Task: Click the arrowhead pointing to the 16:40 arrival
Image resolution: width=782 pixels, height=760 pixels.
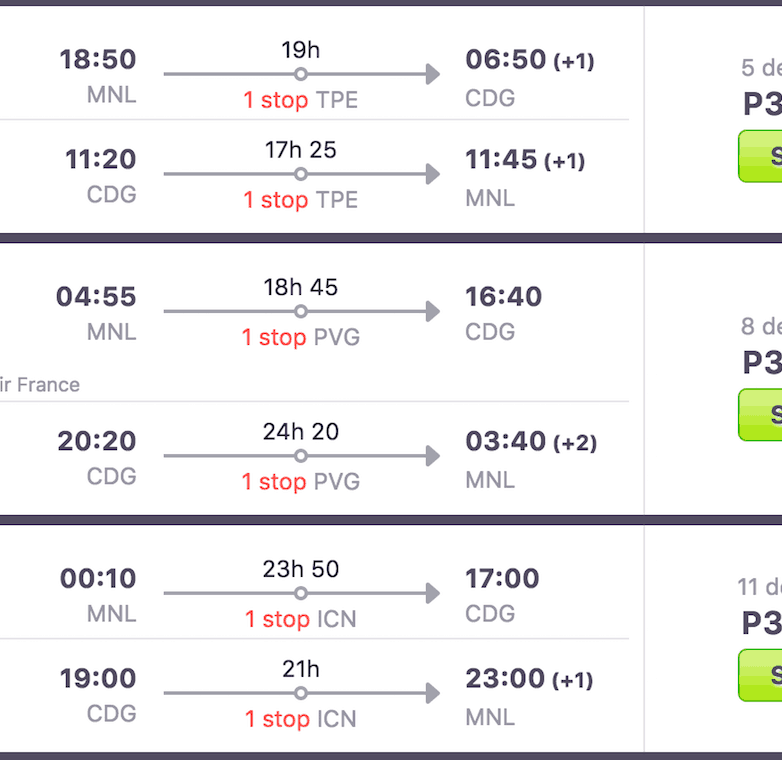Action: pos(431,312)
